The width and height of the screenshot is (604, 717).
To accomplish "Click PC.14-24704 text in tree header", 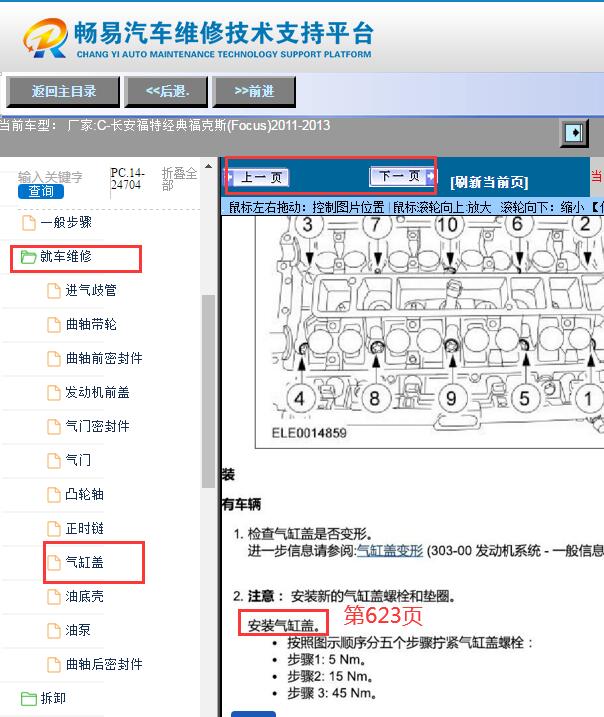I will tap(128, 179).
